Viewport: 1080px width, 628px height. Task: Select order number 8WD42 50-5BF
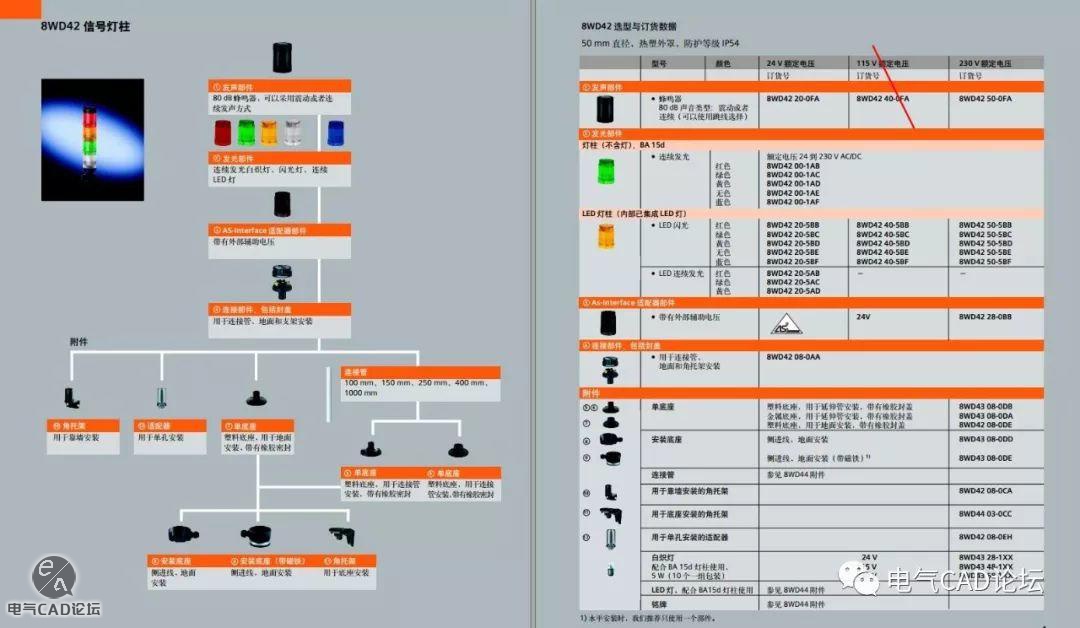pos(985,262)
